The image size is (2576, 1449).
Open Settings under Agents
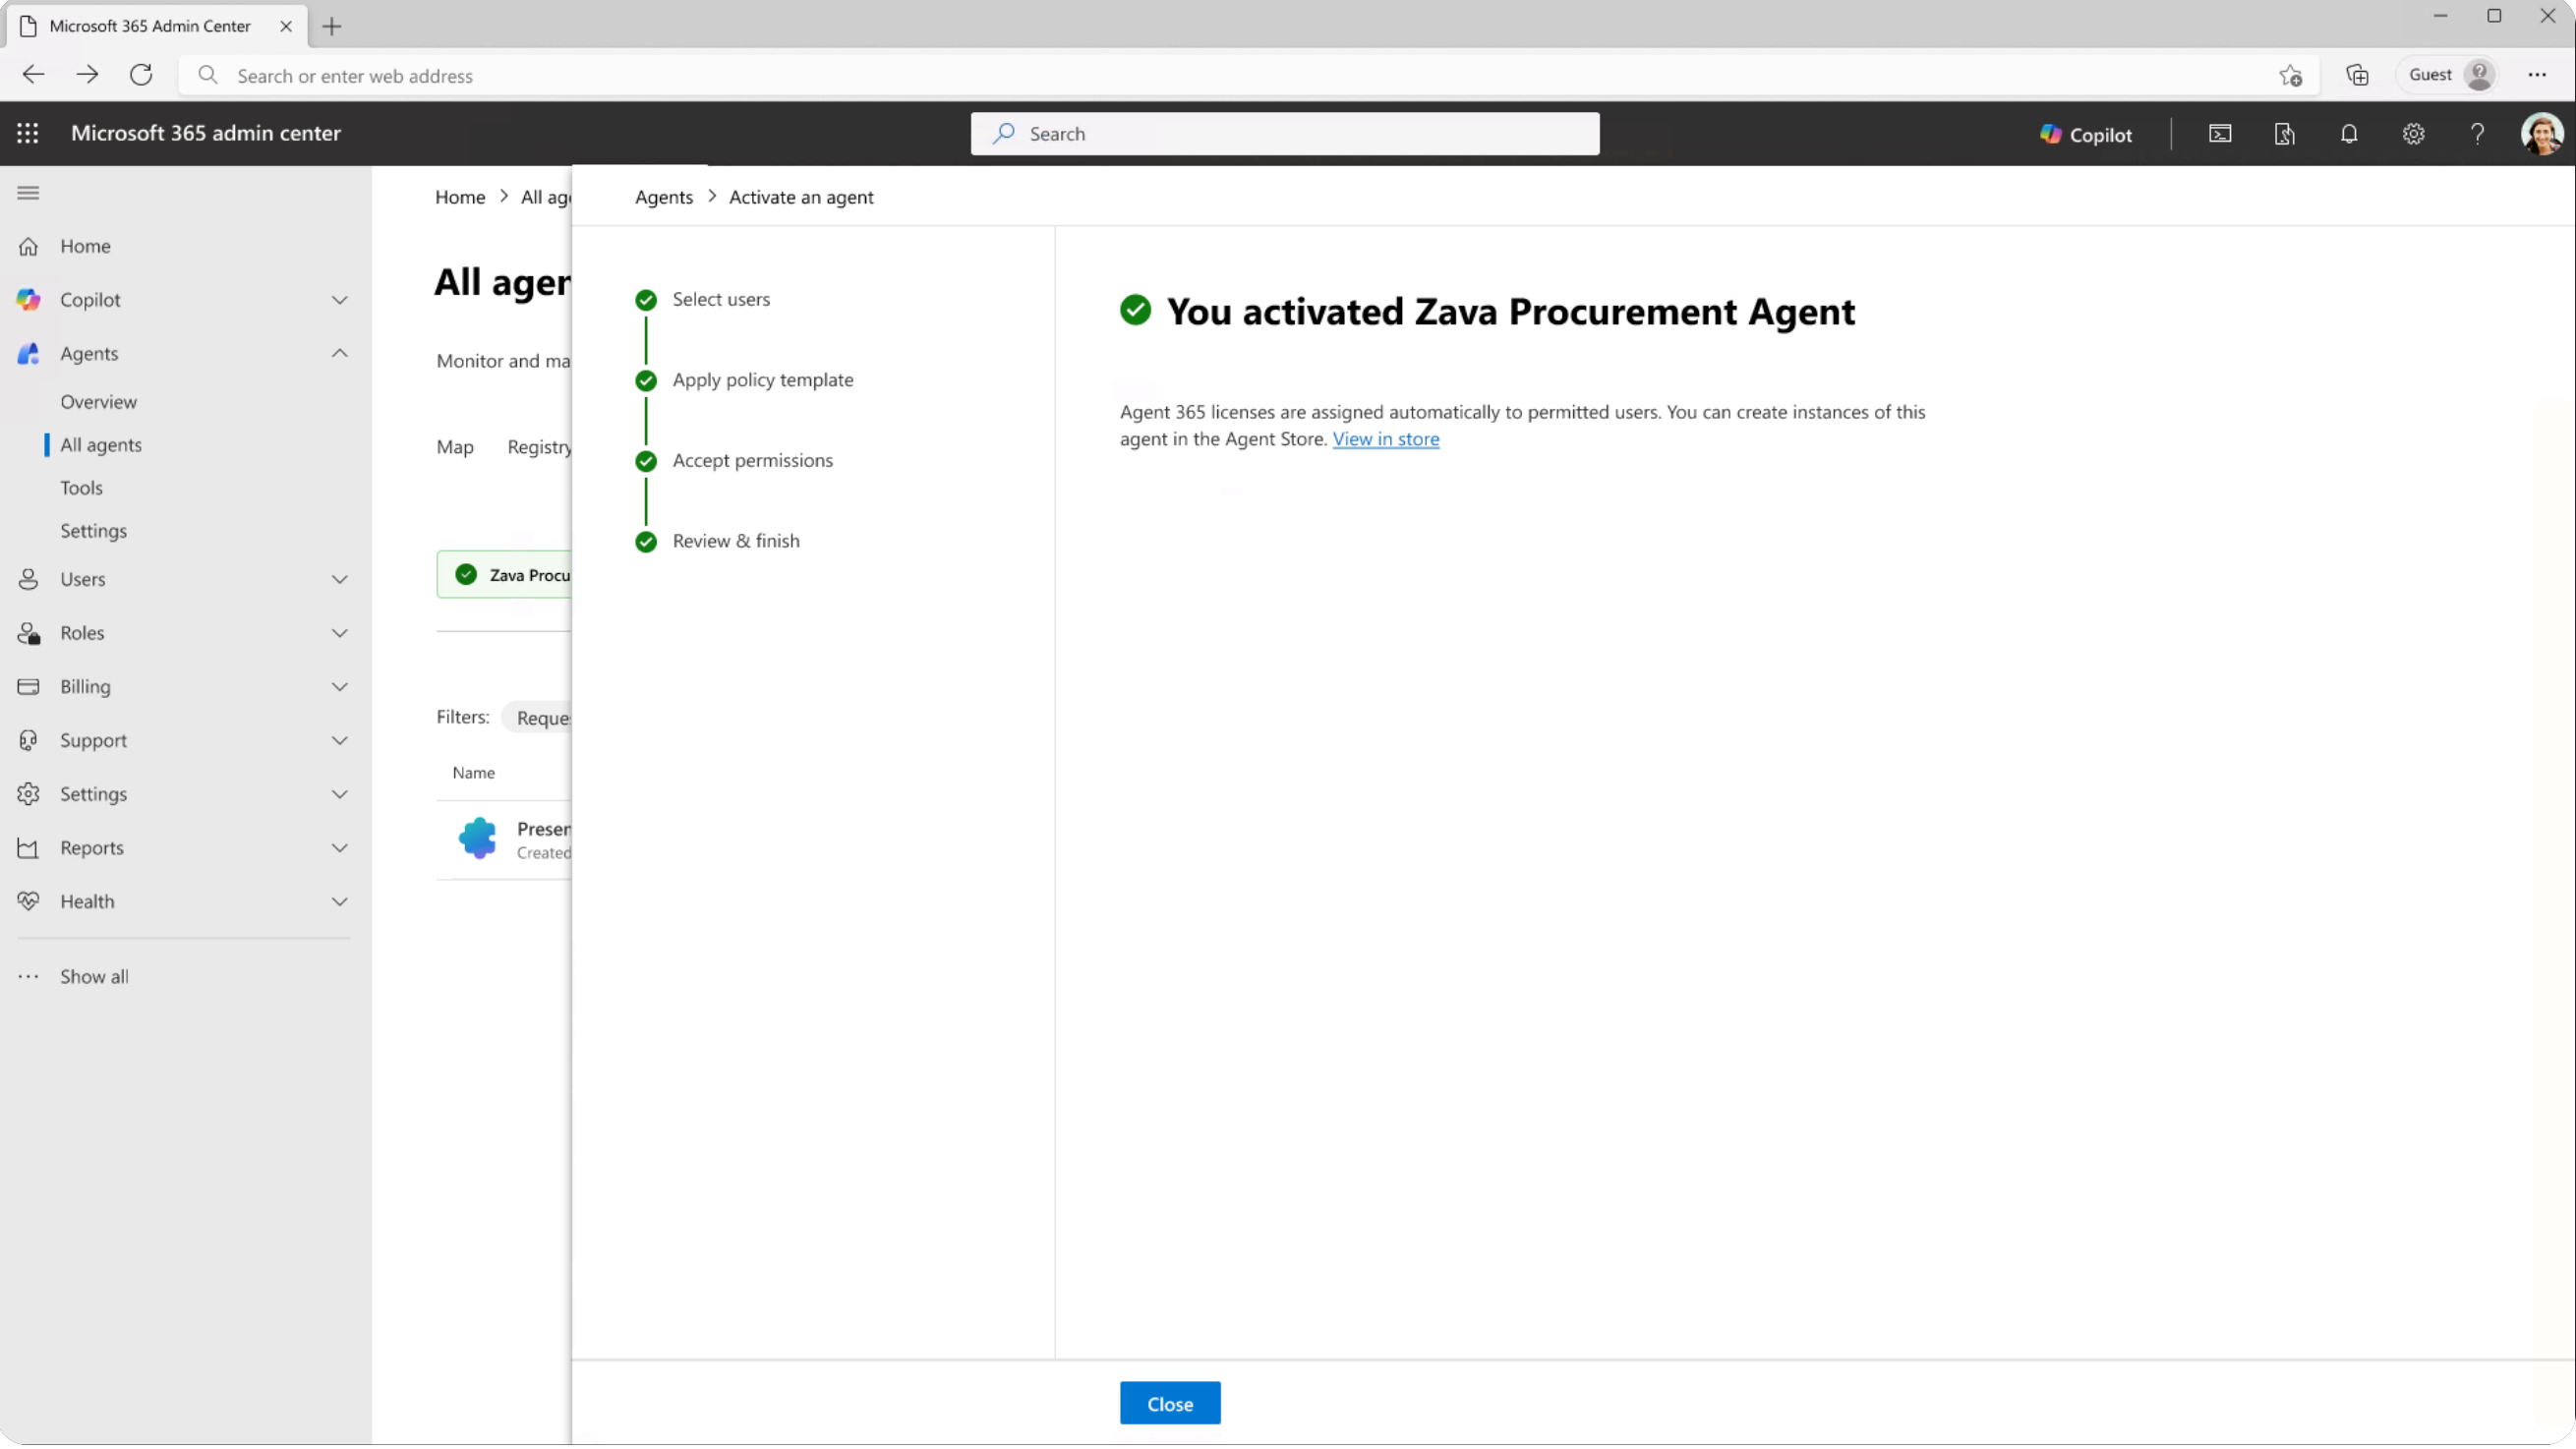tap(93, 531)
